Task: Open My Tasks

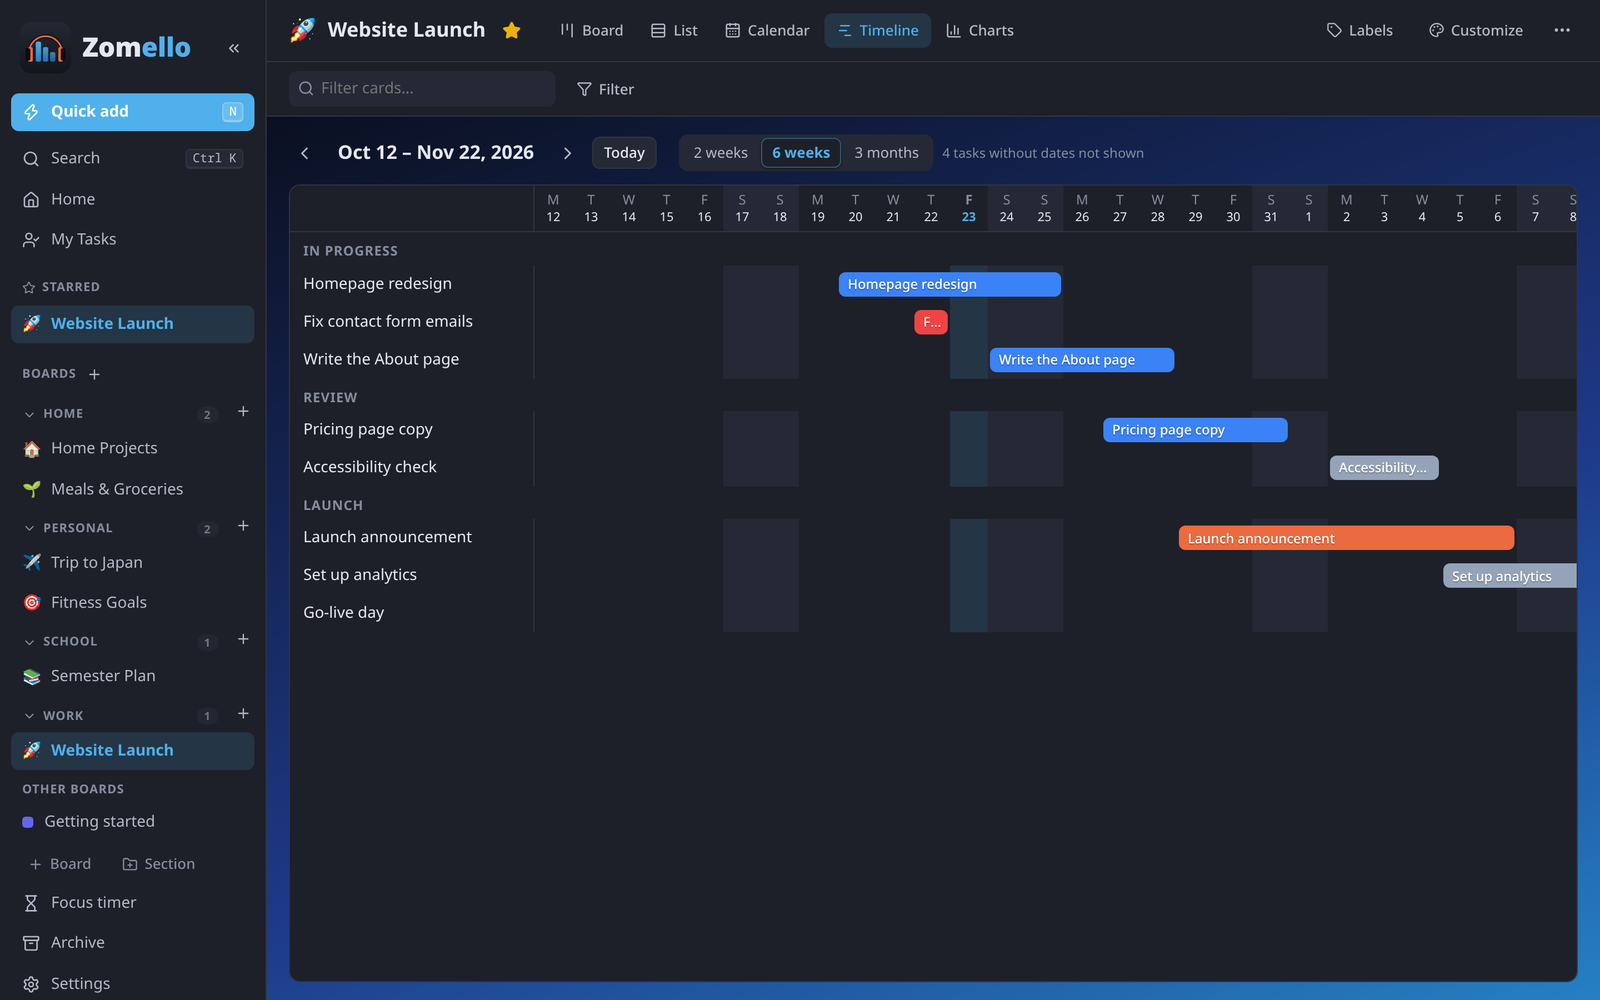Action: click(132, 239)
